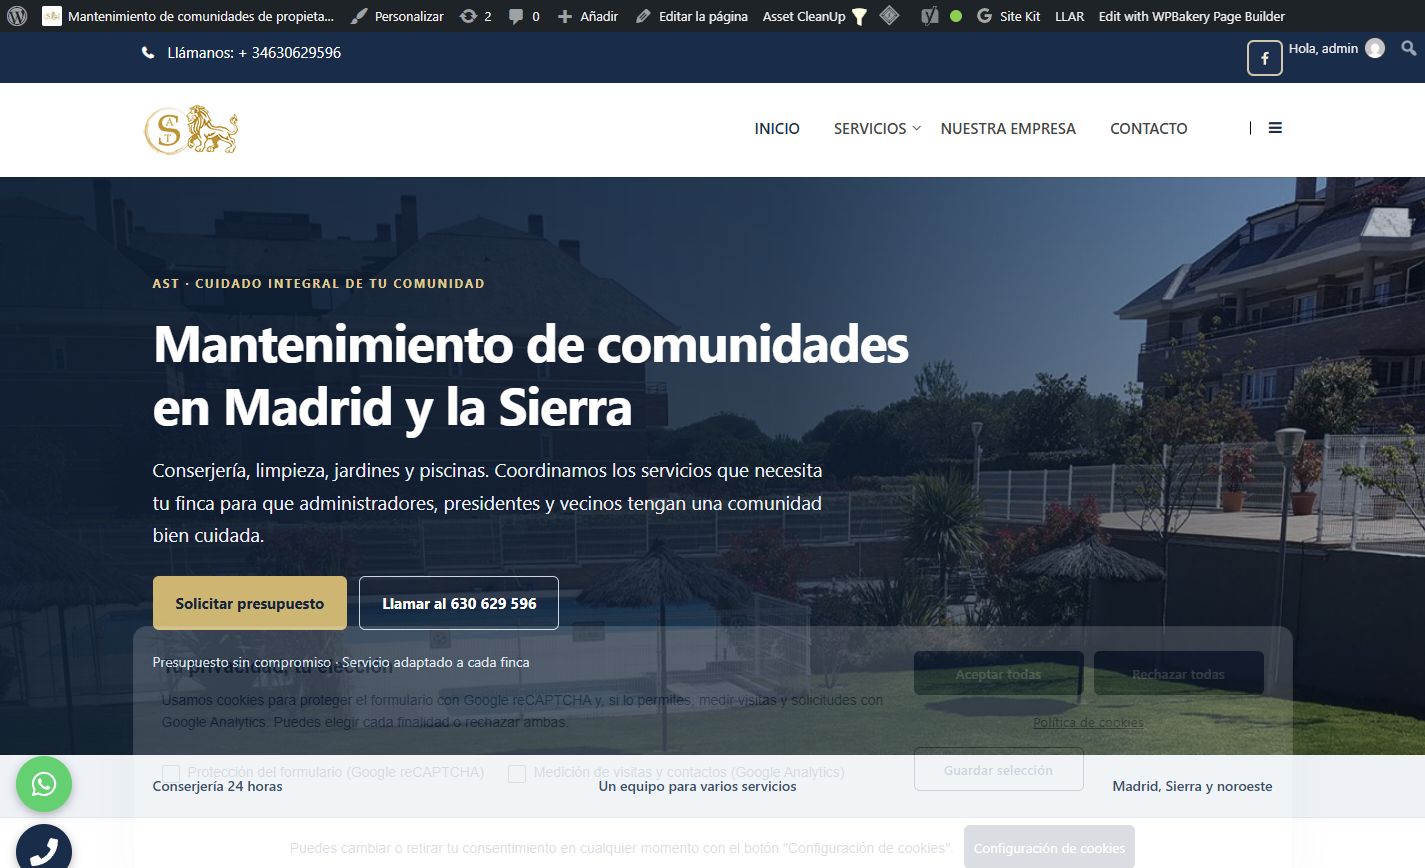Toggle Protección del formulario reCAPTCHA checkbox
Image resolution: width=1425 pixels, height=868 pixels.
[171, 773]
